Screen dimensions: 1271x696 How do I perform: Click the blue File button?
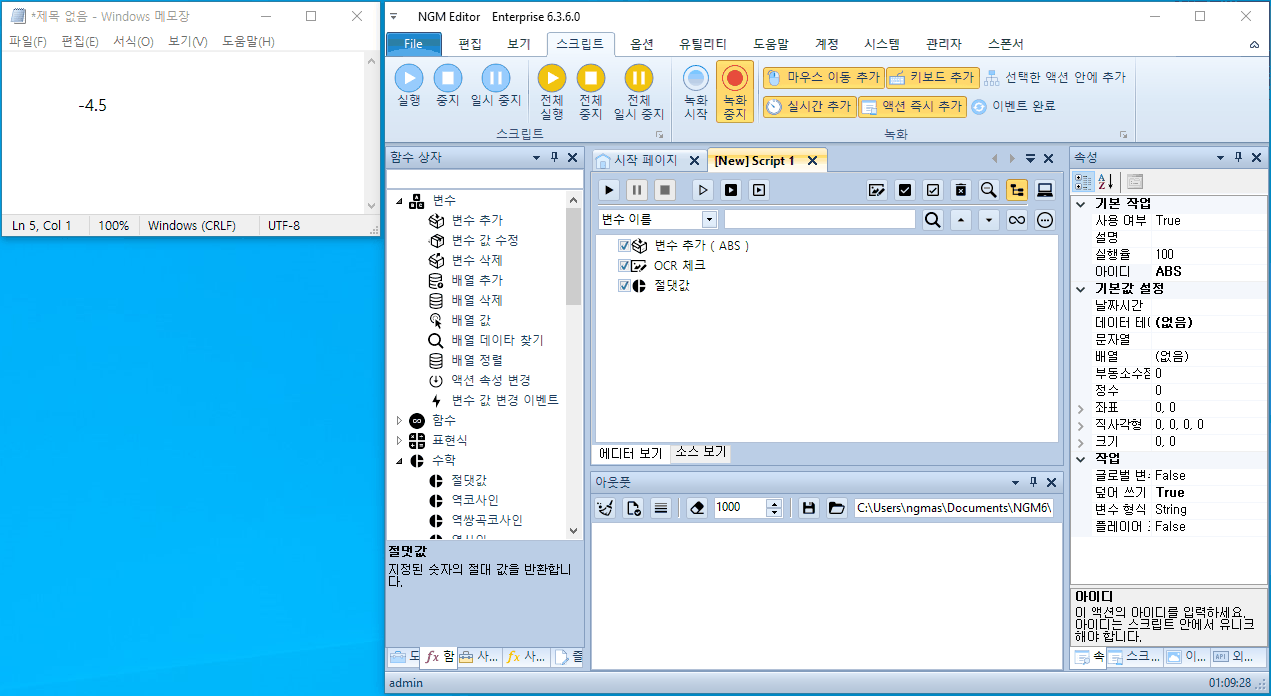click(x=413, y=44)
